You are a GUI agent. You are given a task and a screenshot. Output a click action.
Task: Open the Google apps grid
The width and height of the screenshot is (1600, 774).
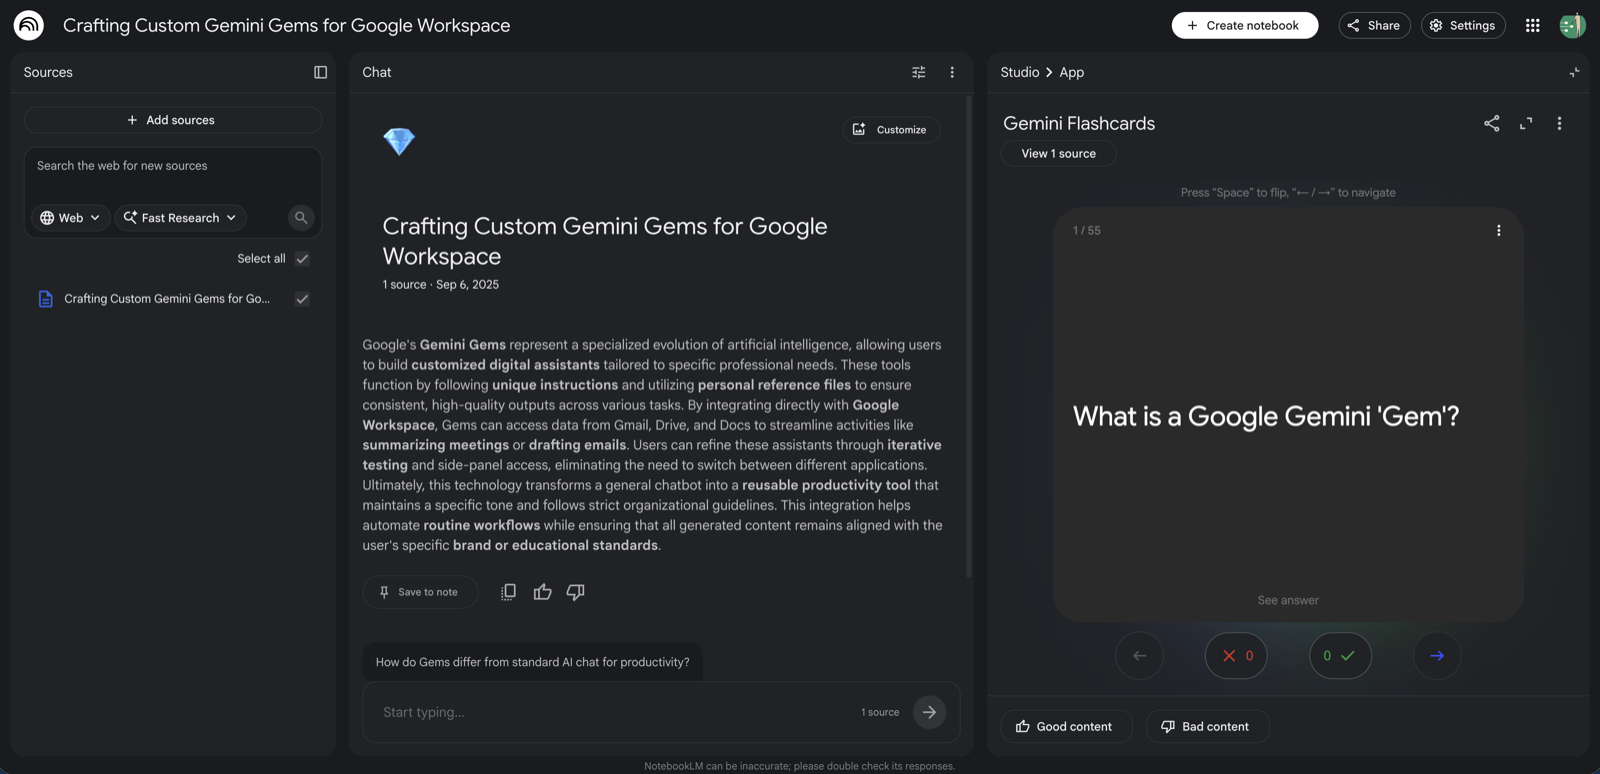(x=1532, y=25)
